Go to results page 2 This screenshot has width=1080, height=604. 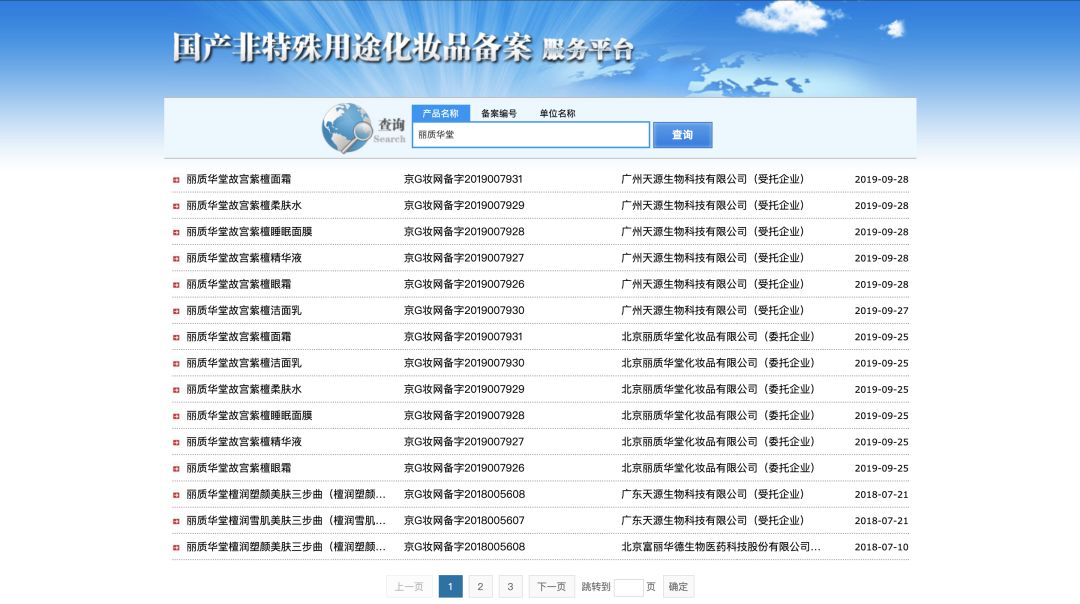tap(480, 587)
